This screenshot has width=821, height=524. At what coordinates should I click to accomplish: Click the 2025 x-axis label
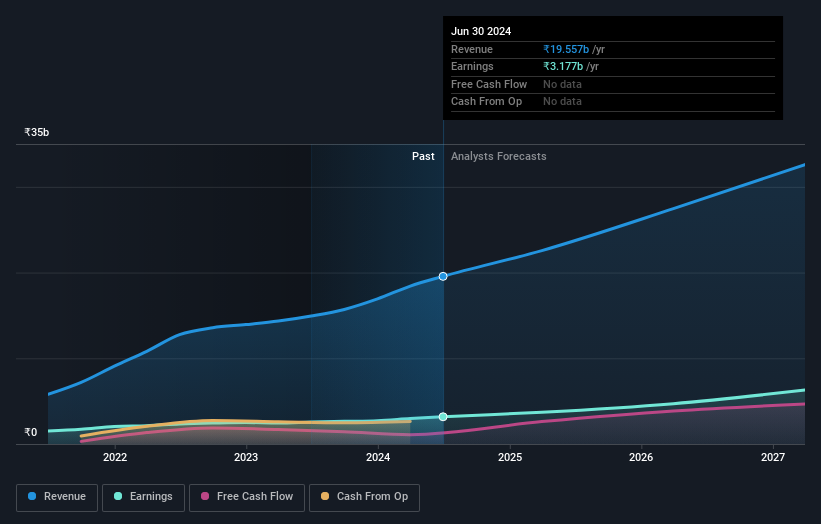click(x=510, y=458)
